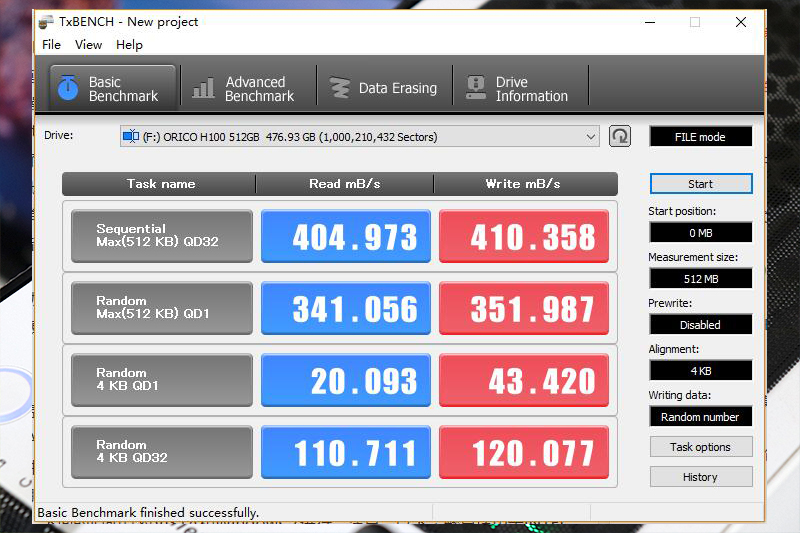Click the drive icon beside ORICO H100
The height and width of the screenshot is (533, 800).
pyautogui.click(x=131, y=136)
